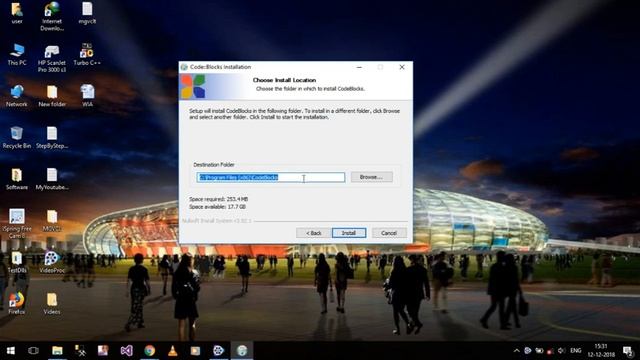Click the ENG language indicator
Image resolution: width=640 pixels, height=360 pixels.
point(576,351)
